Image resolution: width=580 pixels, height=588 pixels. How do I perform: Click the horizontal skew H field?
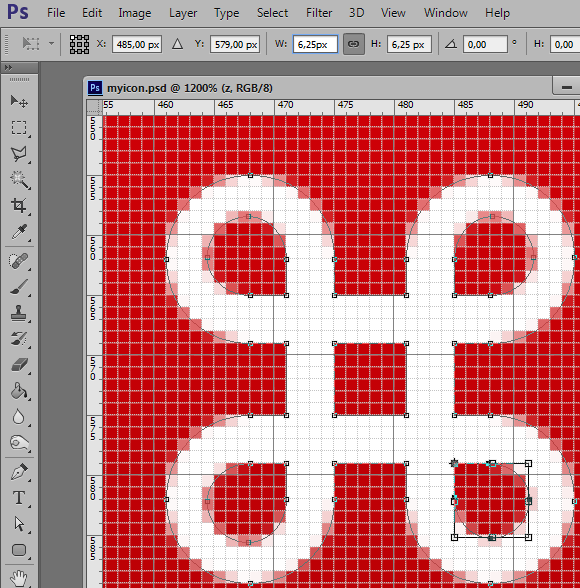pos(565,44)
